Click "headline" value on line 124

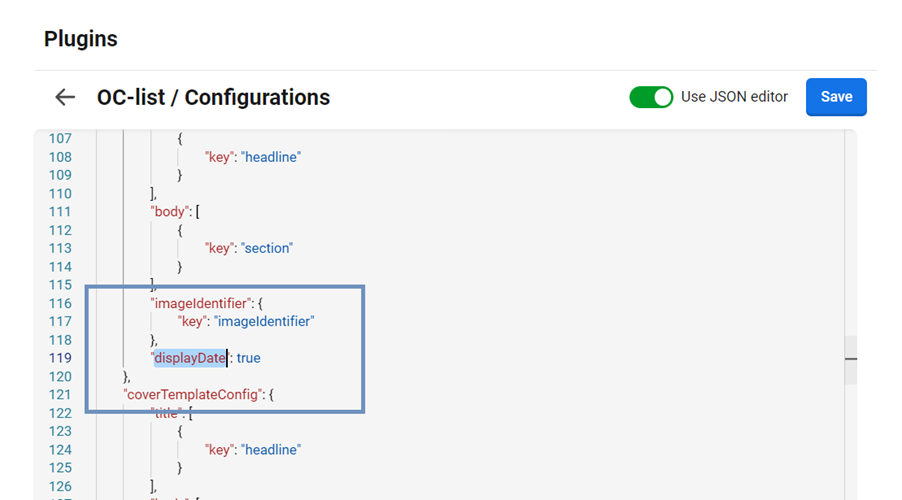[271, 450]
